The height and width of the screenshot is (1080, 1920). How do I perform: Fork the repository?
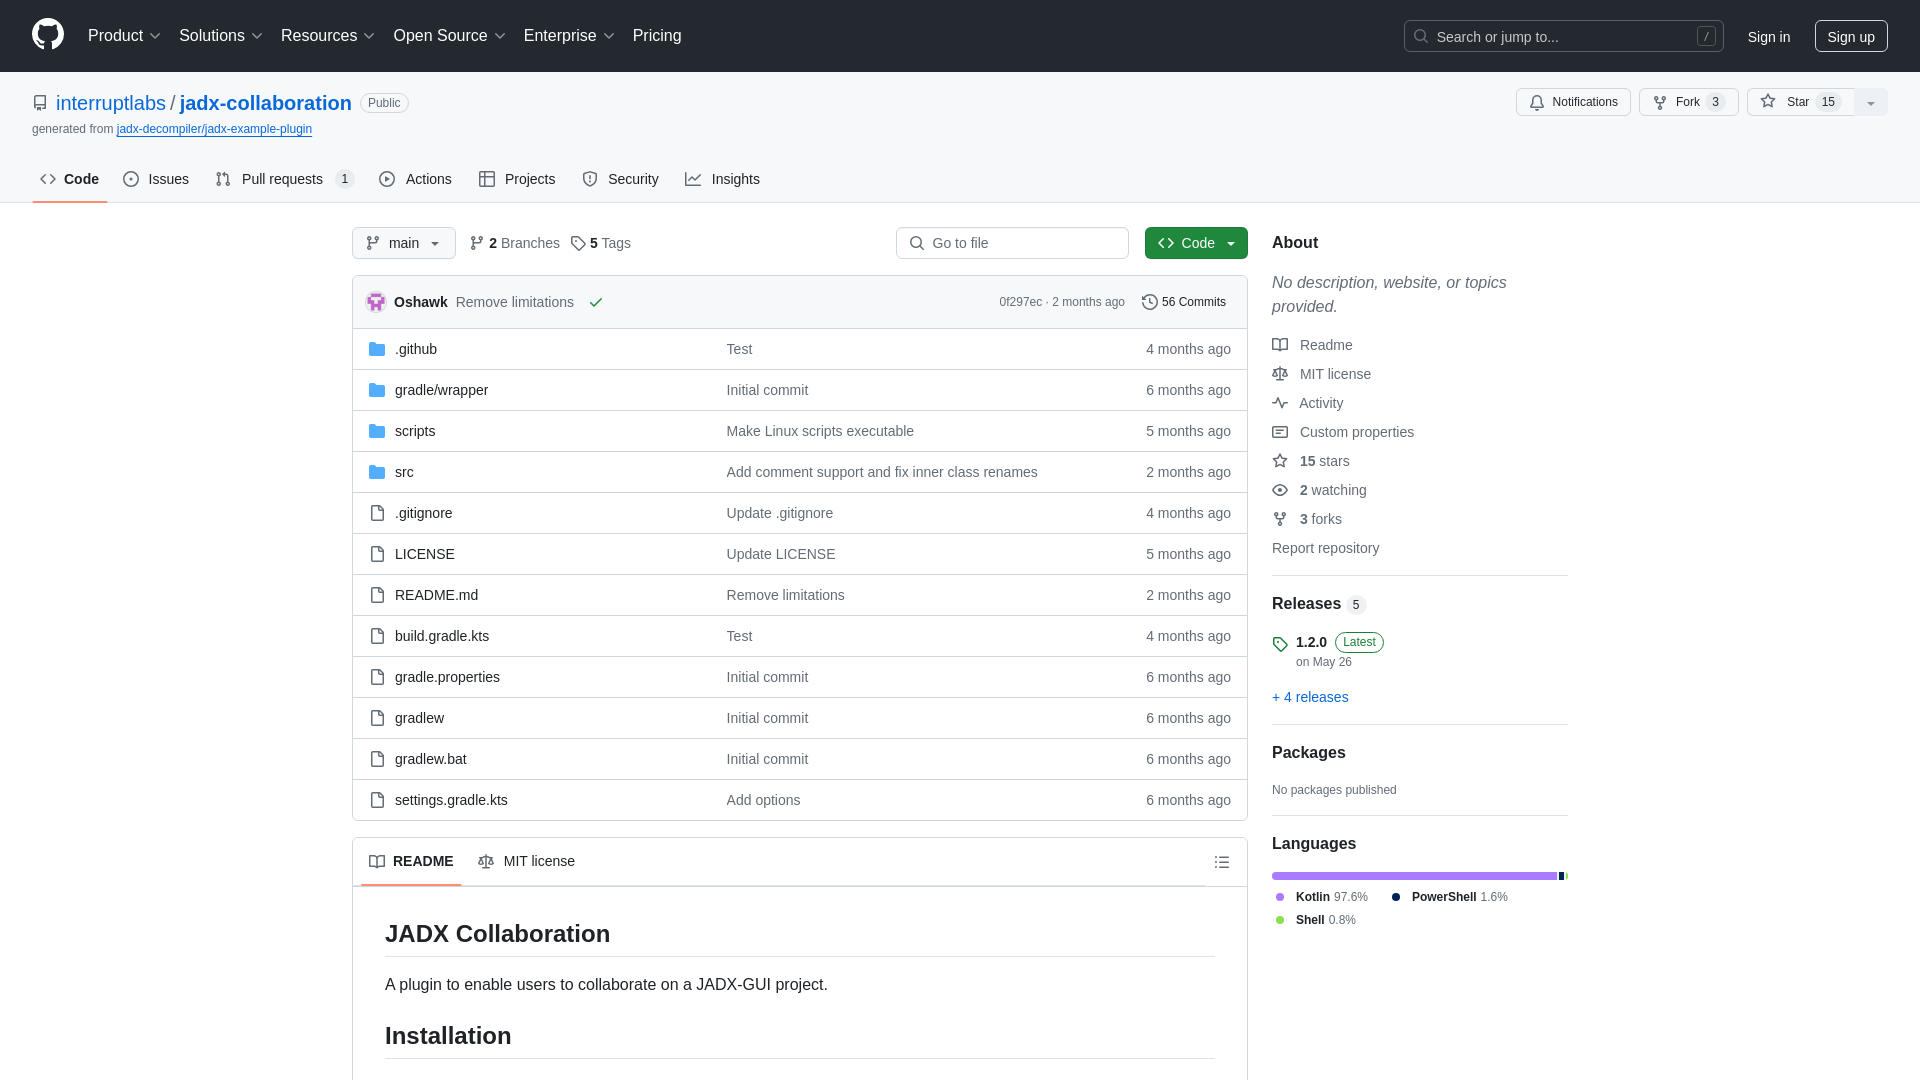click(x=1689, y=102)
